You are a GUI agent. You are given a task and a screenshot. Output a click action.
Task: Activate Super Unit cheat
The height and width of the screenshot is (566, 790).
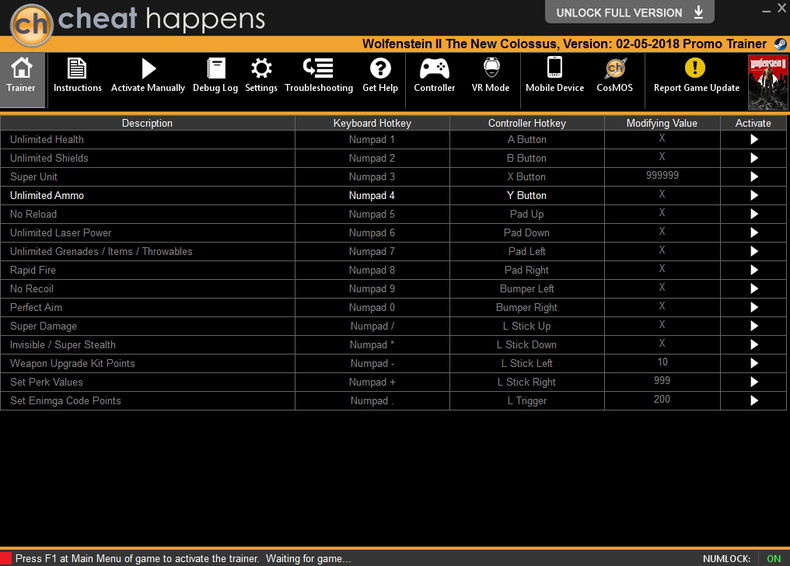tap(754, 177)
